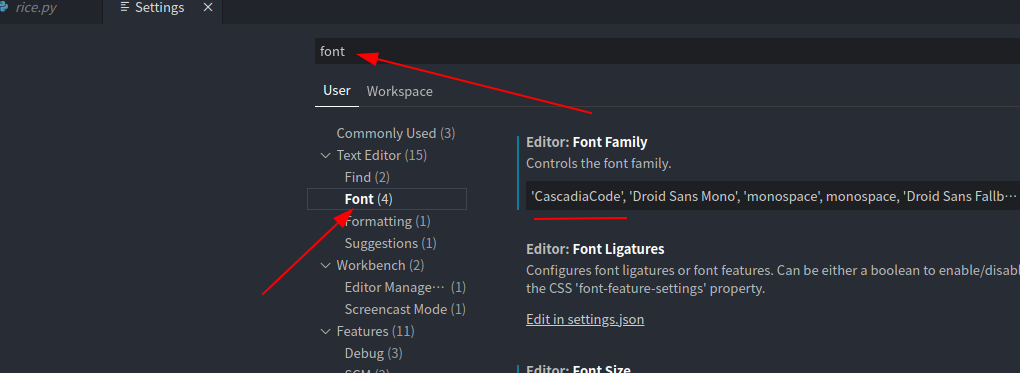Select the User settings scope tab

(x=337, y=91)
